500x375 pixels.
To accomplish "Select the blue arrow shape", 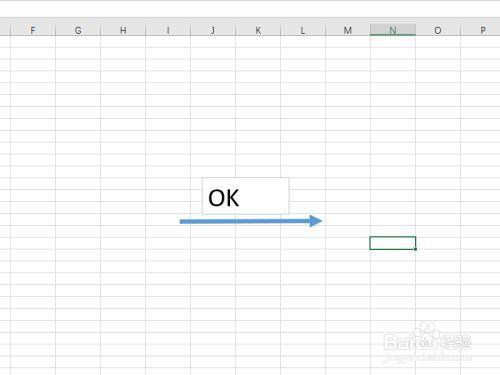I will 251,221.
